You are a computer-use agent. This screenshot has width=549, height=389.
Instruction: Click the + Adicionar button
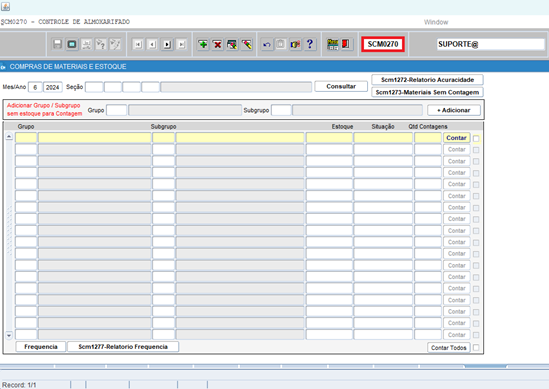point(454,110)
